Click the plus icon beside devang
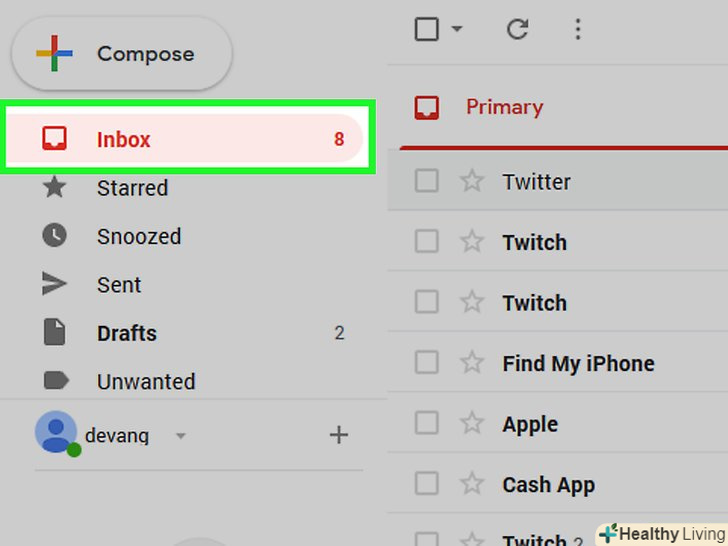Image resolution: width=728 pixels, height=546 pixels. coord(339,435)
